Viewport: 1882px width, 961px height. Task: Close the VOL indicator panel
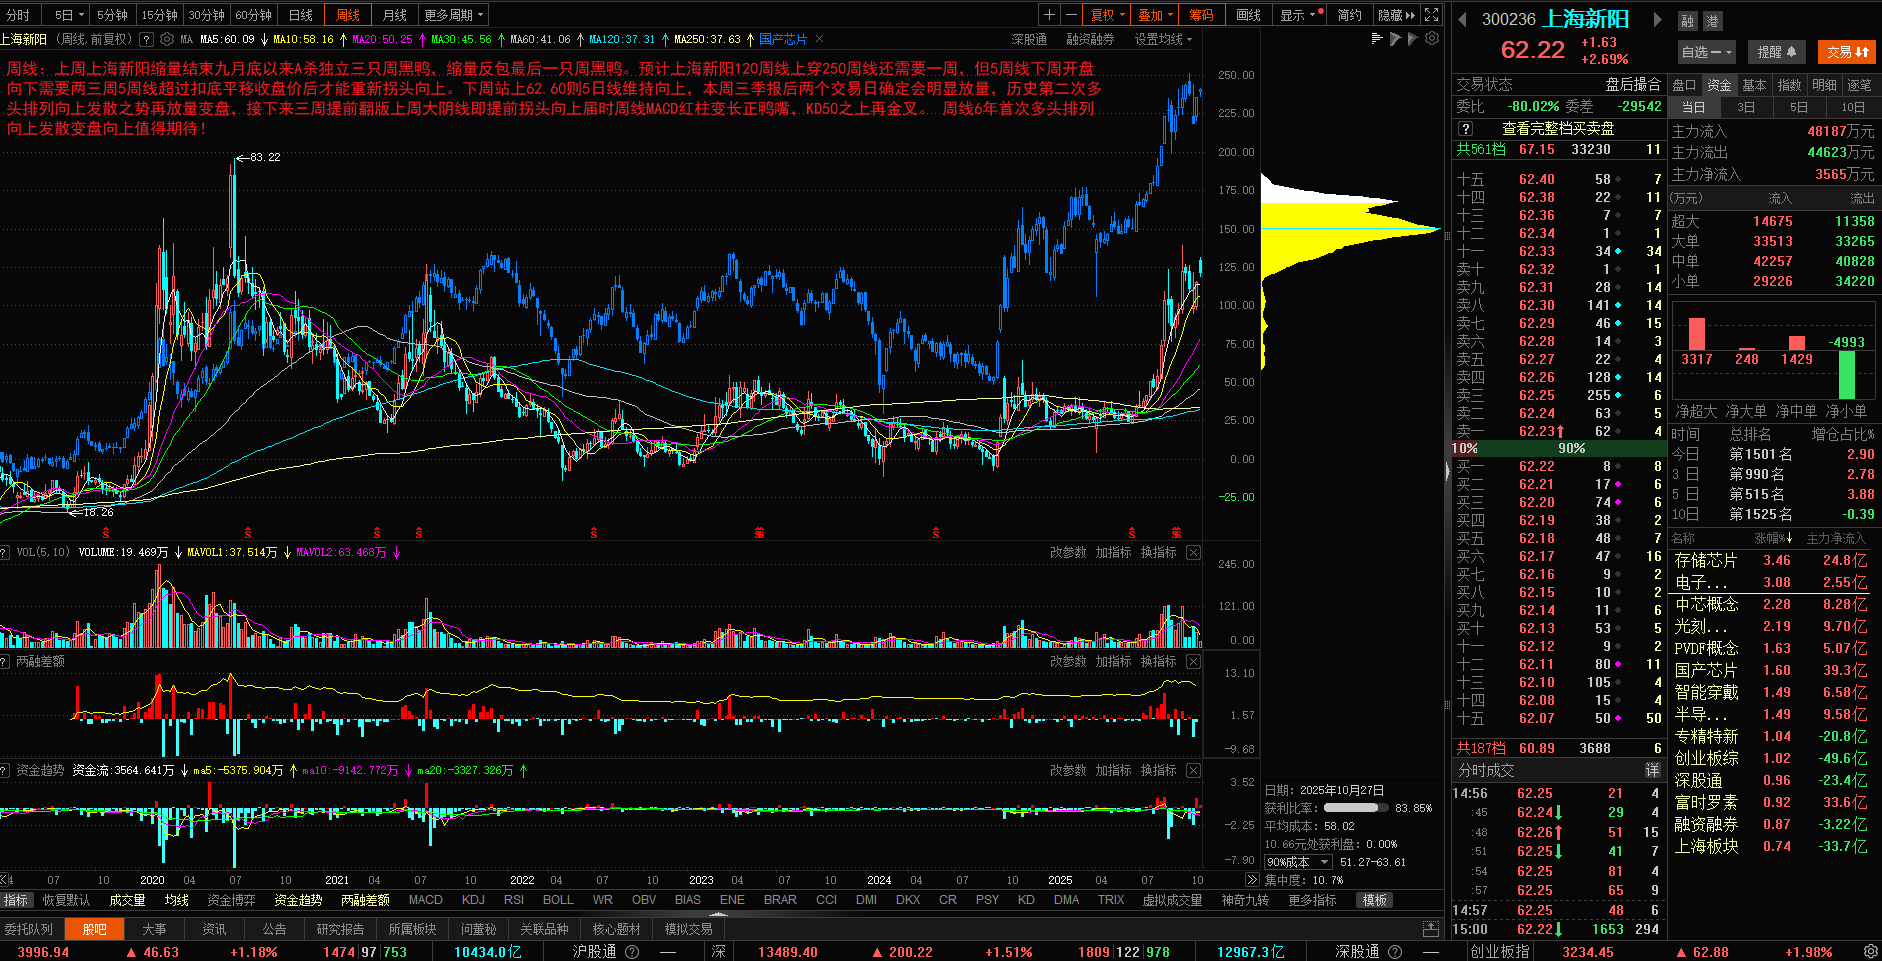[x=1193, y=552]
